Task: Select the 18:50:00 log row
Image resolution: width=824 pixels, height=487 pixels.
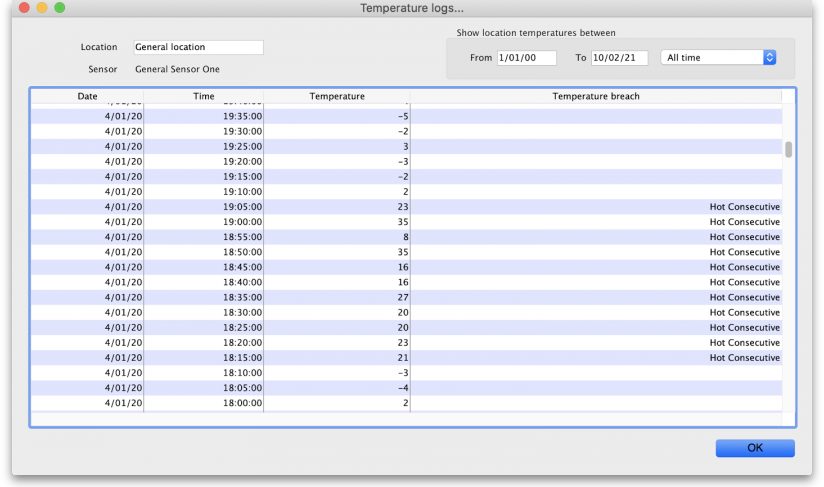Action: click(x=400, y=252)
